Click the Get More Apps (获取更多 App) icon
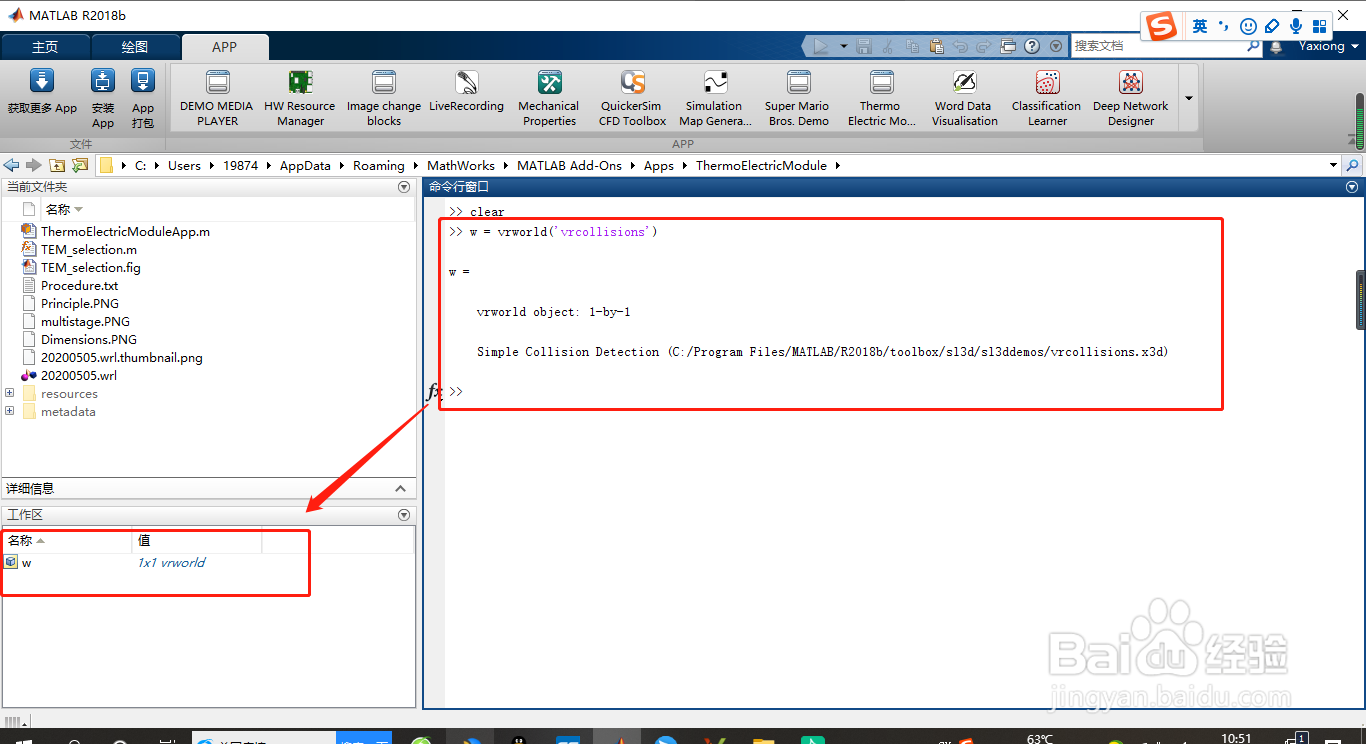 coord(42,82)
